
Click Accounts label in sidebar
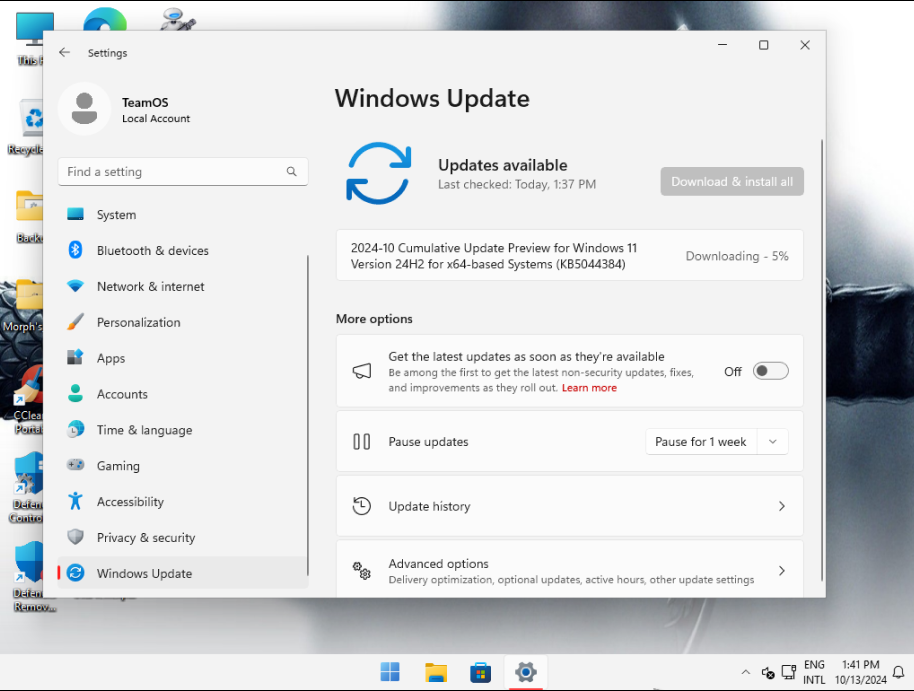pos(122,394)
